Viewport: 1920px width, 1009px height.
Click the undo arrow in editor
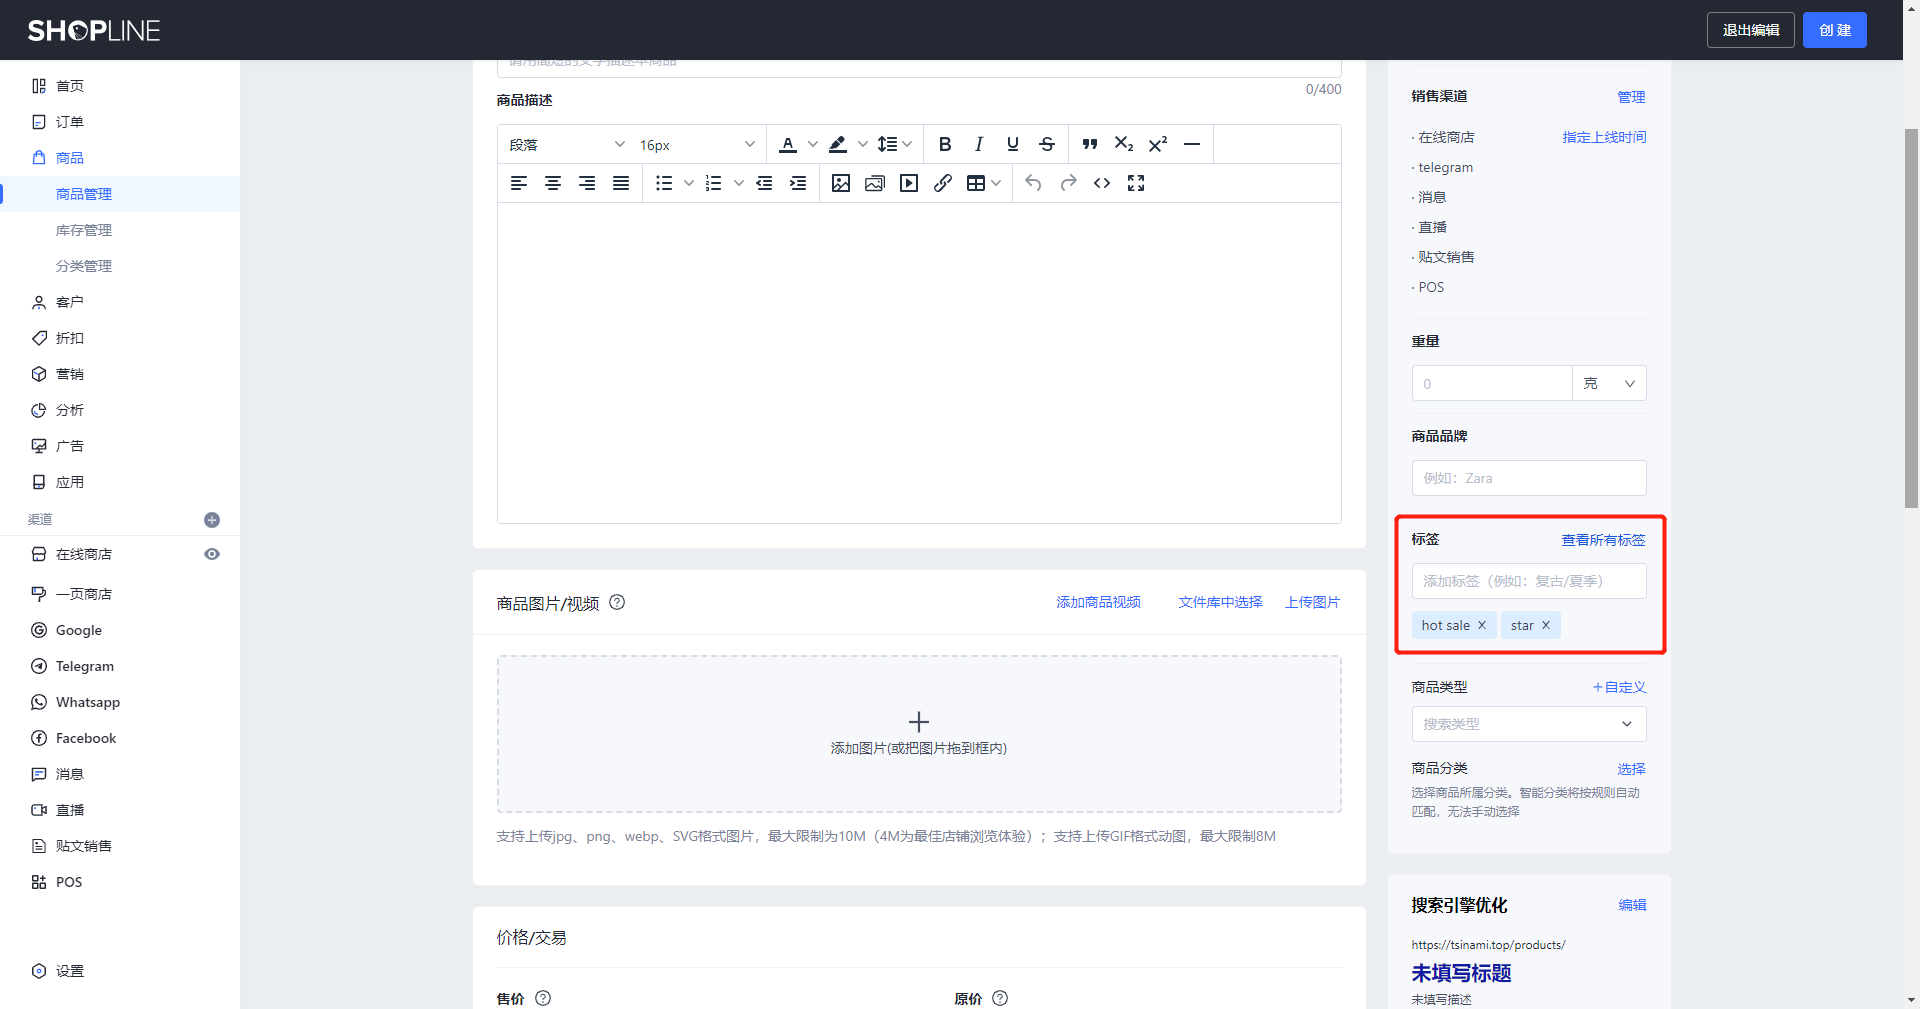click(x=1034, y=183)
